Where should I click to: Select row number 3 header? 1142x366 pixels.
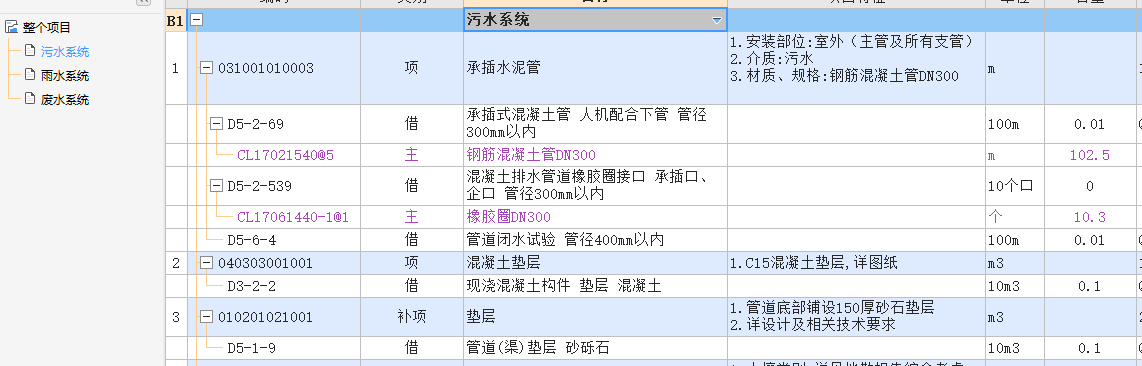pyautogui.click(x=176, y=317)
